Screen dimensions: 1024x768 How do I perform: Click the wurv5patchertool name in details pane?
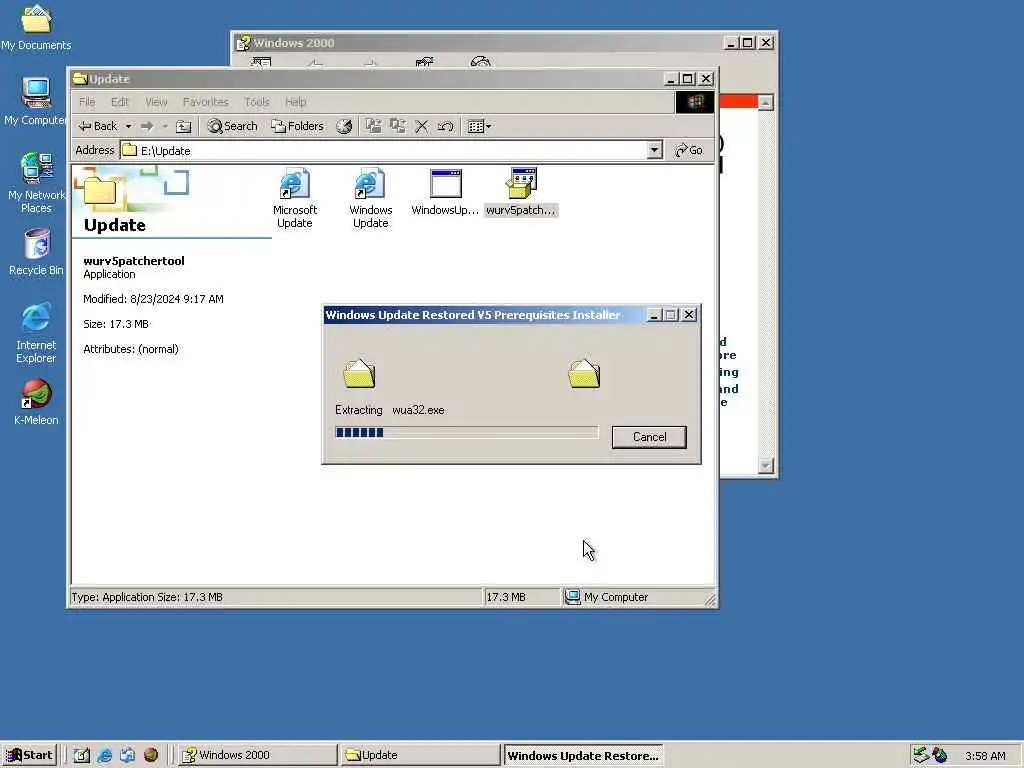(x=134, y=261)
